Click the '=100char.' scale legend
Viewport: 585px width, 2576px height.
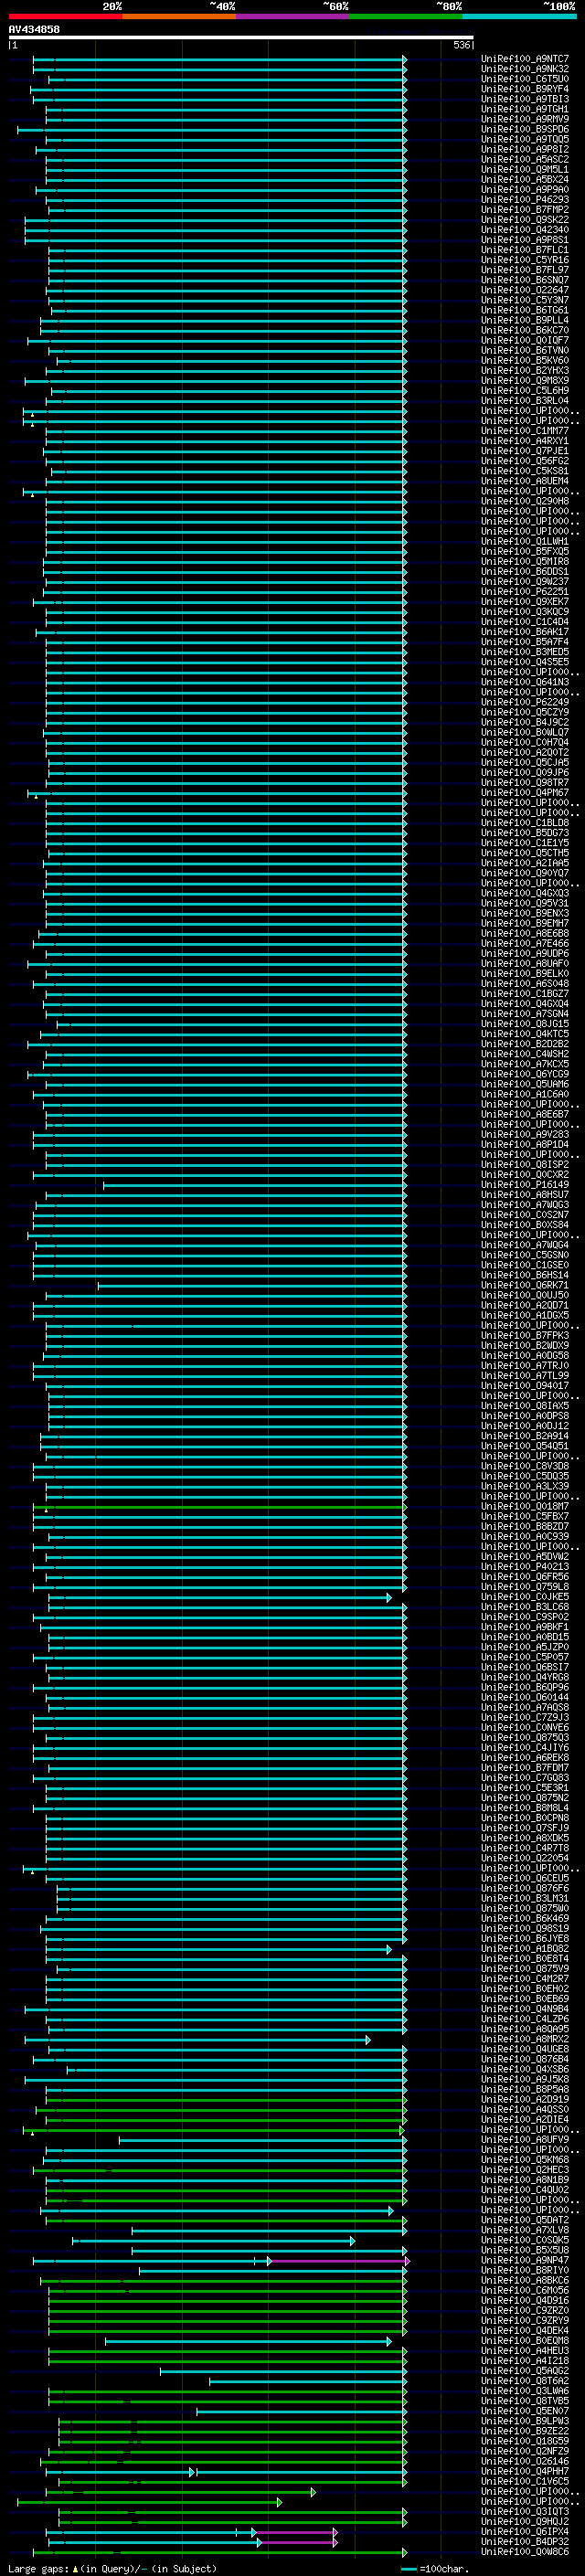click(434, 2569)
